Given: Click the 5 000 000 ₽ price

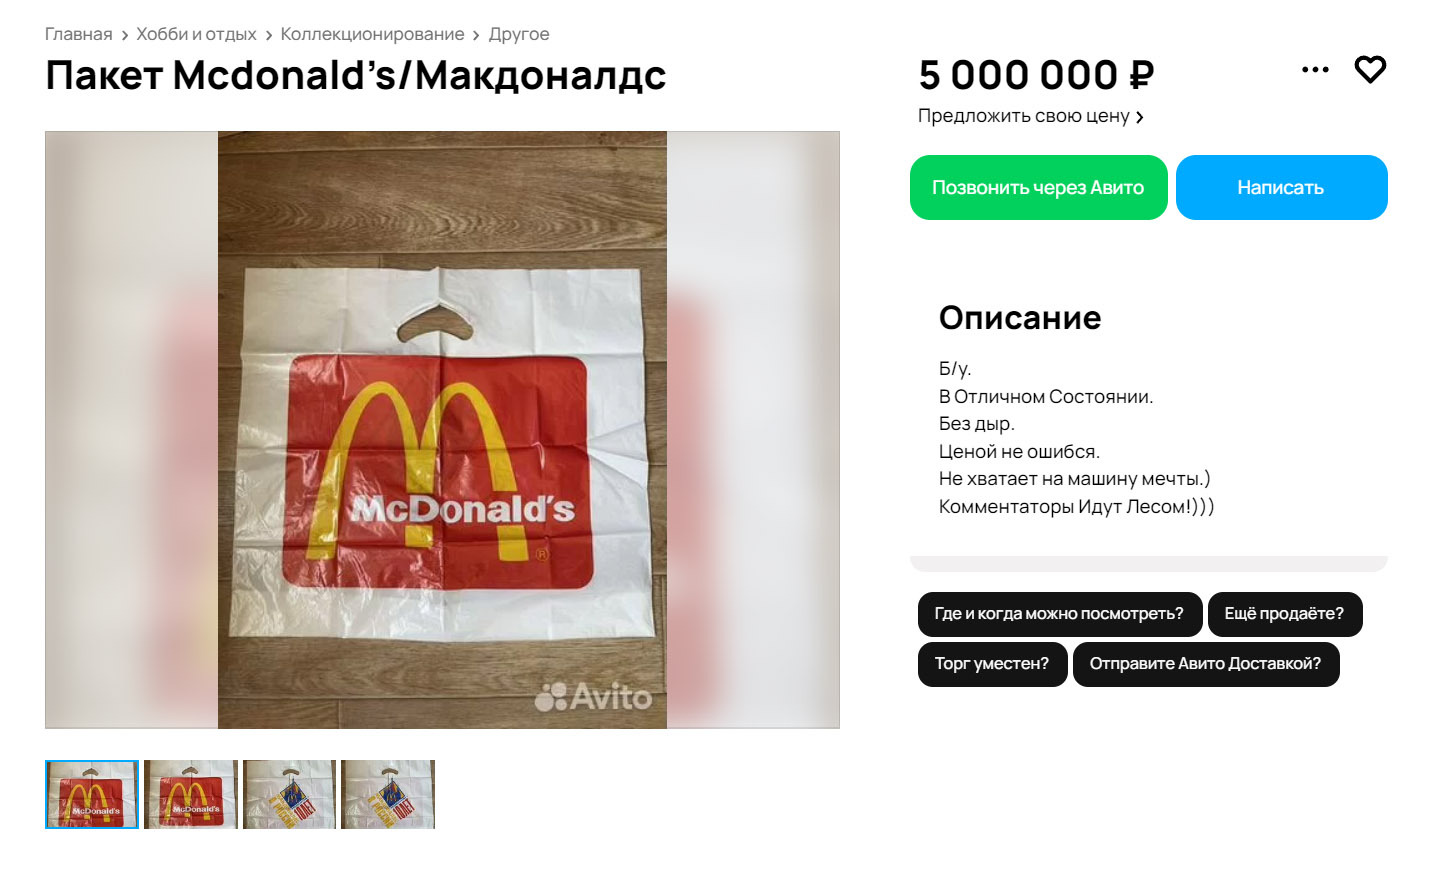Looking at the screenshot, I should [x=1036, y=75].
